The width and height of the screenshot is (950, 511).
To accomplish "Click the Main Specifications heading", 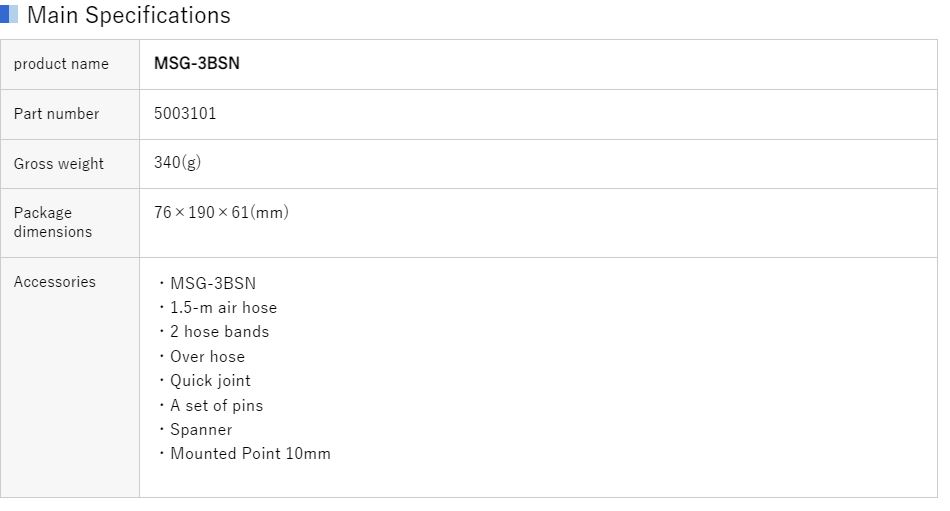I will tap(128, 15).
